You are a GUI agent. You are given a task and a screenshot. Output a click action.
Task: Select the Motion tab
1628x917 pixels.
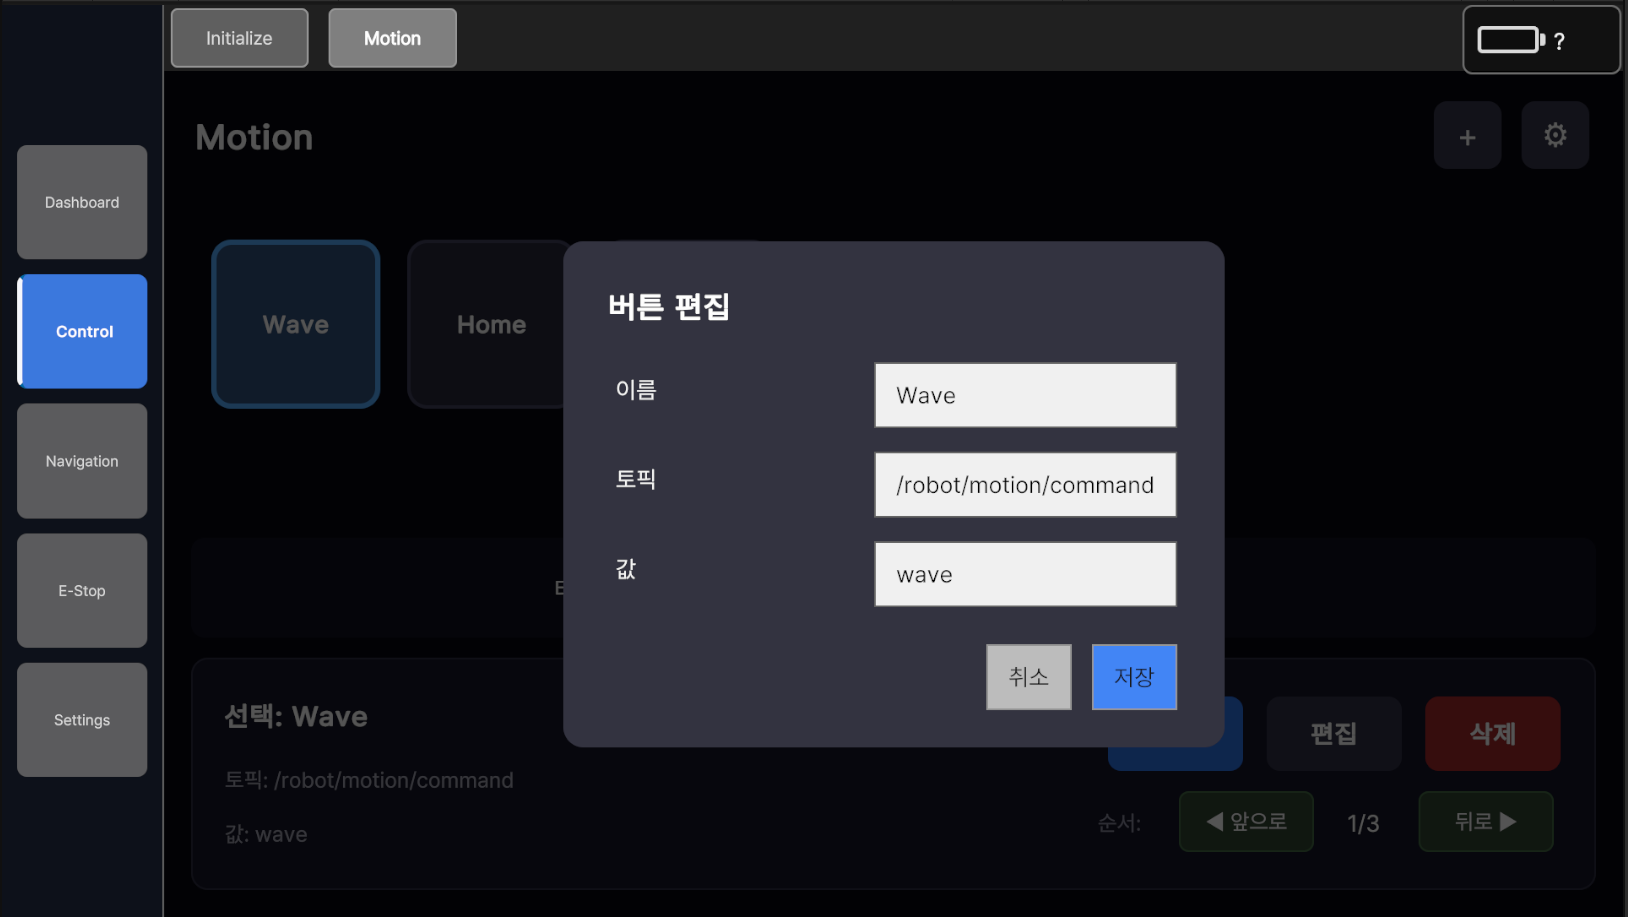392,38
